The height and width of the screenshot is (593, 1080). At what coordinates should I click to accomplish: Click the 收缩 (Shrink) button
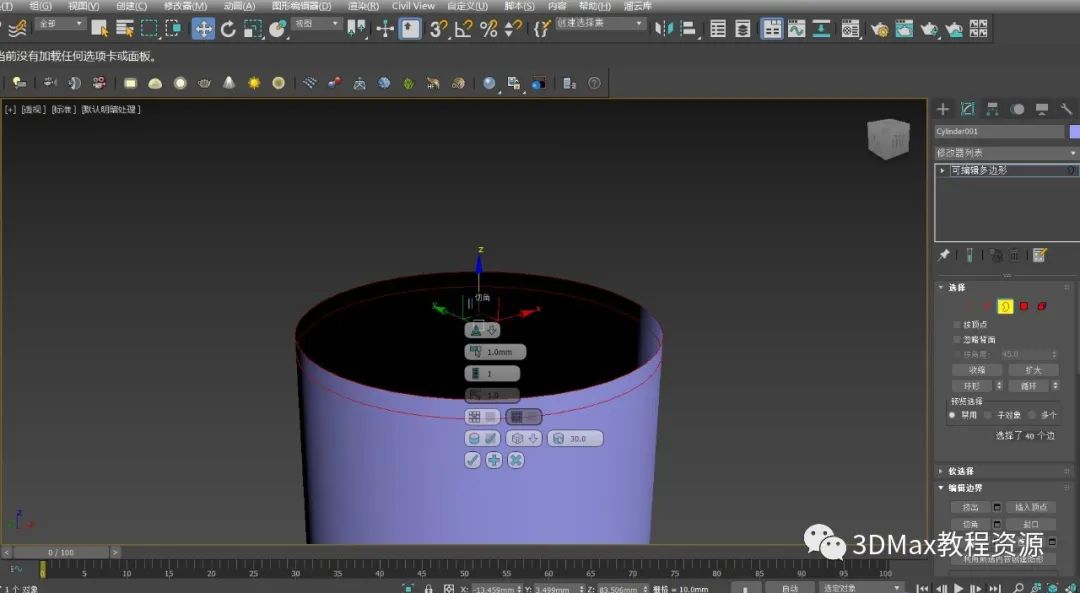[x=976, y=370]
